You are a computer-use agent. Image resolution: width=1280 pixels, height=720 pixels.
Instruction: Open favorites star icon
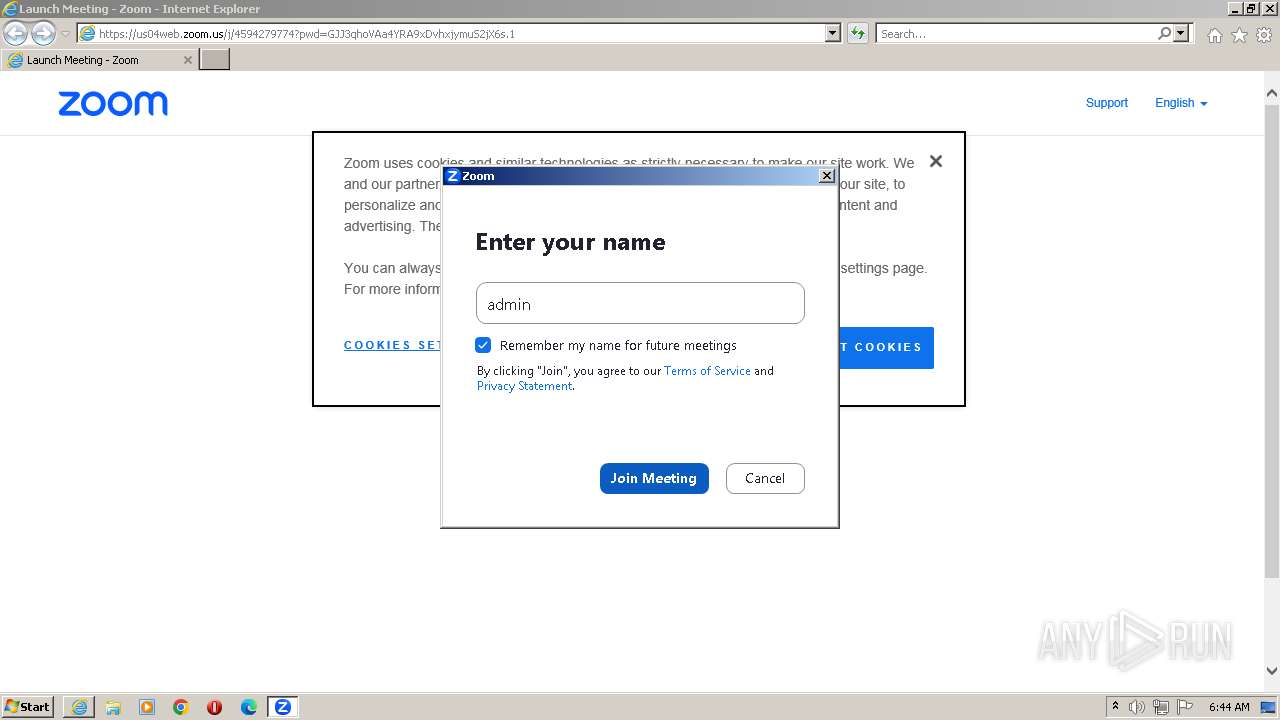click(1239, 35)
